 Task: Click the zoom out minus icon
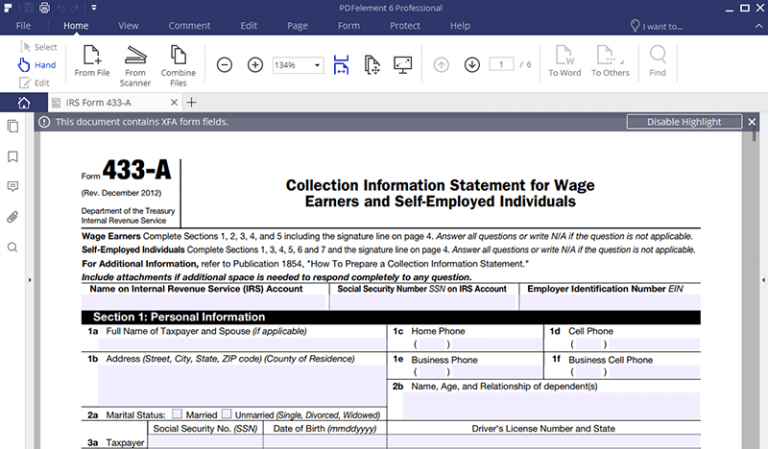[225, 65]
